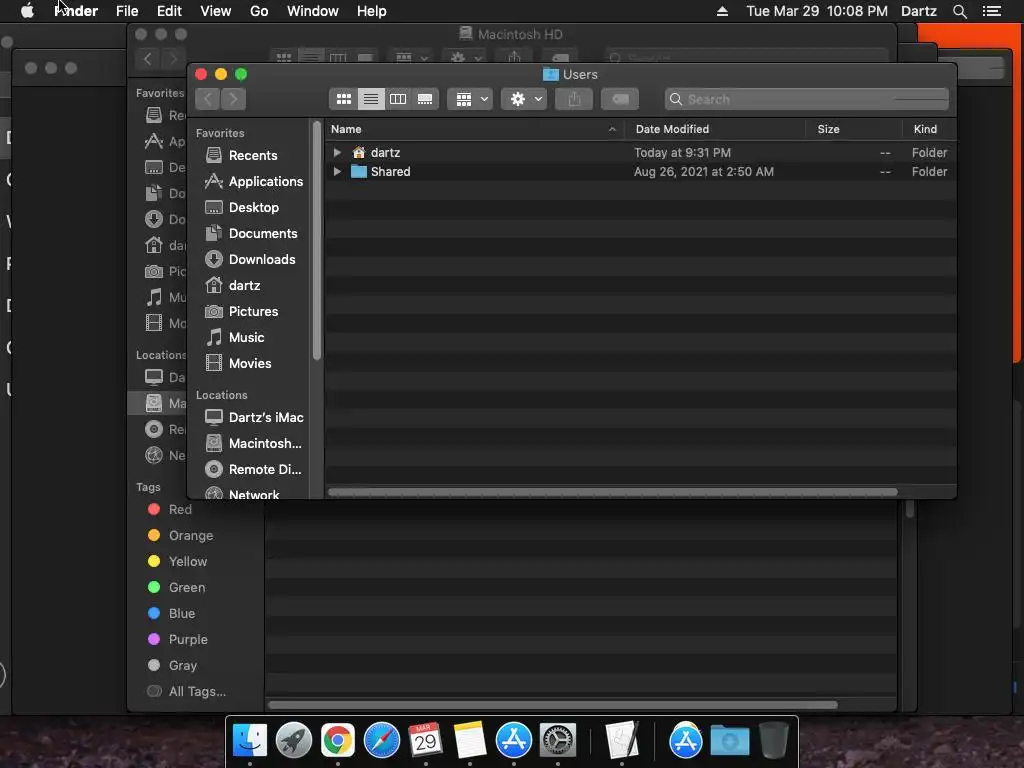Open the Downloads folder stack in Dock
Image resolution: width=1024 pixels, height=768 pixels.
(729, 741)
